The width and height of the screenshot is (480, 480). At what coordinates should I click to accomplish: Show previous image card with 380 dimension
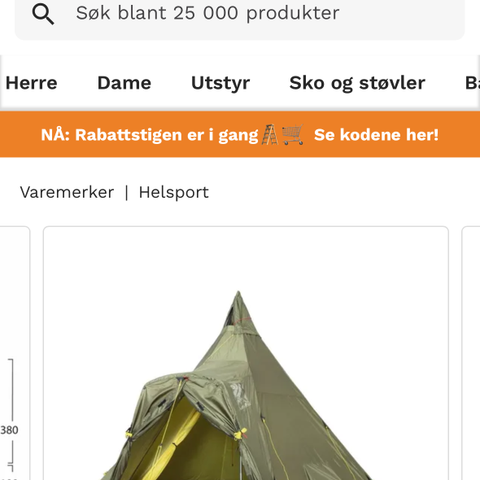[x=15, y=353]
